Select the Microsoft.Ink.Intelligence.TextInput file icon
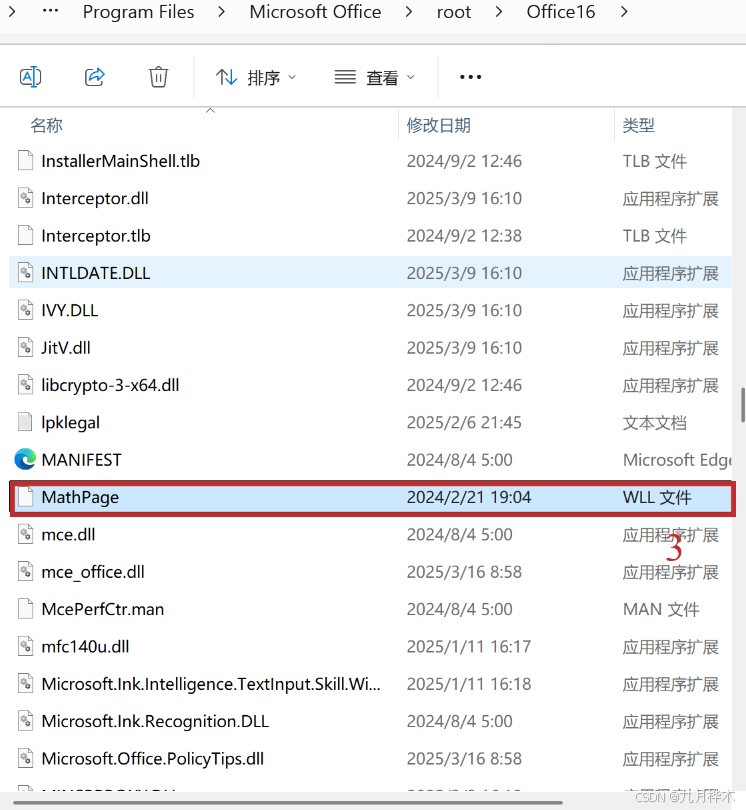The image size is (746, 810). tap(25, 683)
